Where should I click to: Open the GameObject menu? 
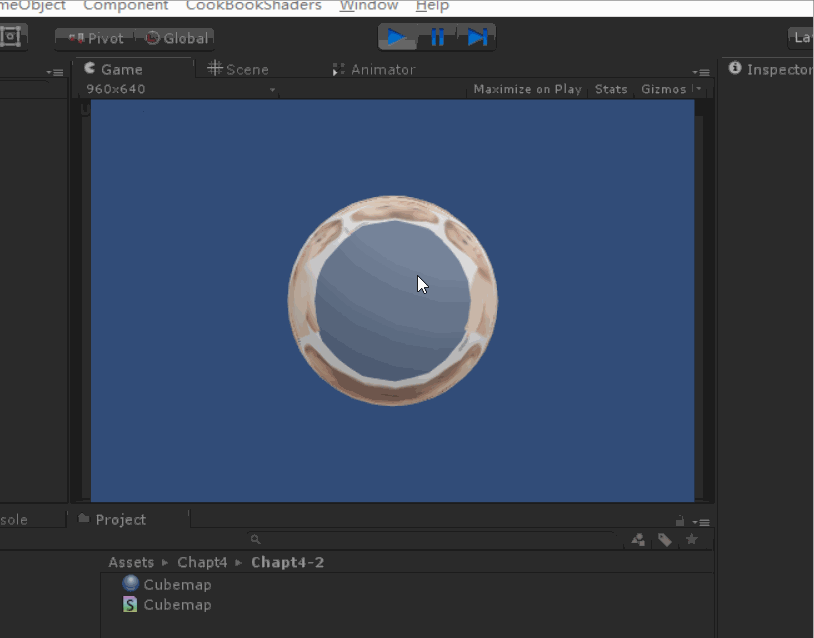click(x=33, y=6)
